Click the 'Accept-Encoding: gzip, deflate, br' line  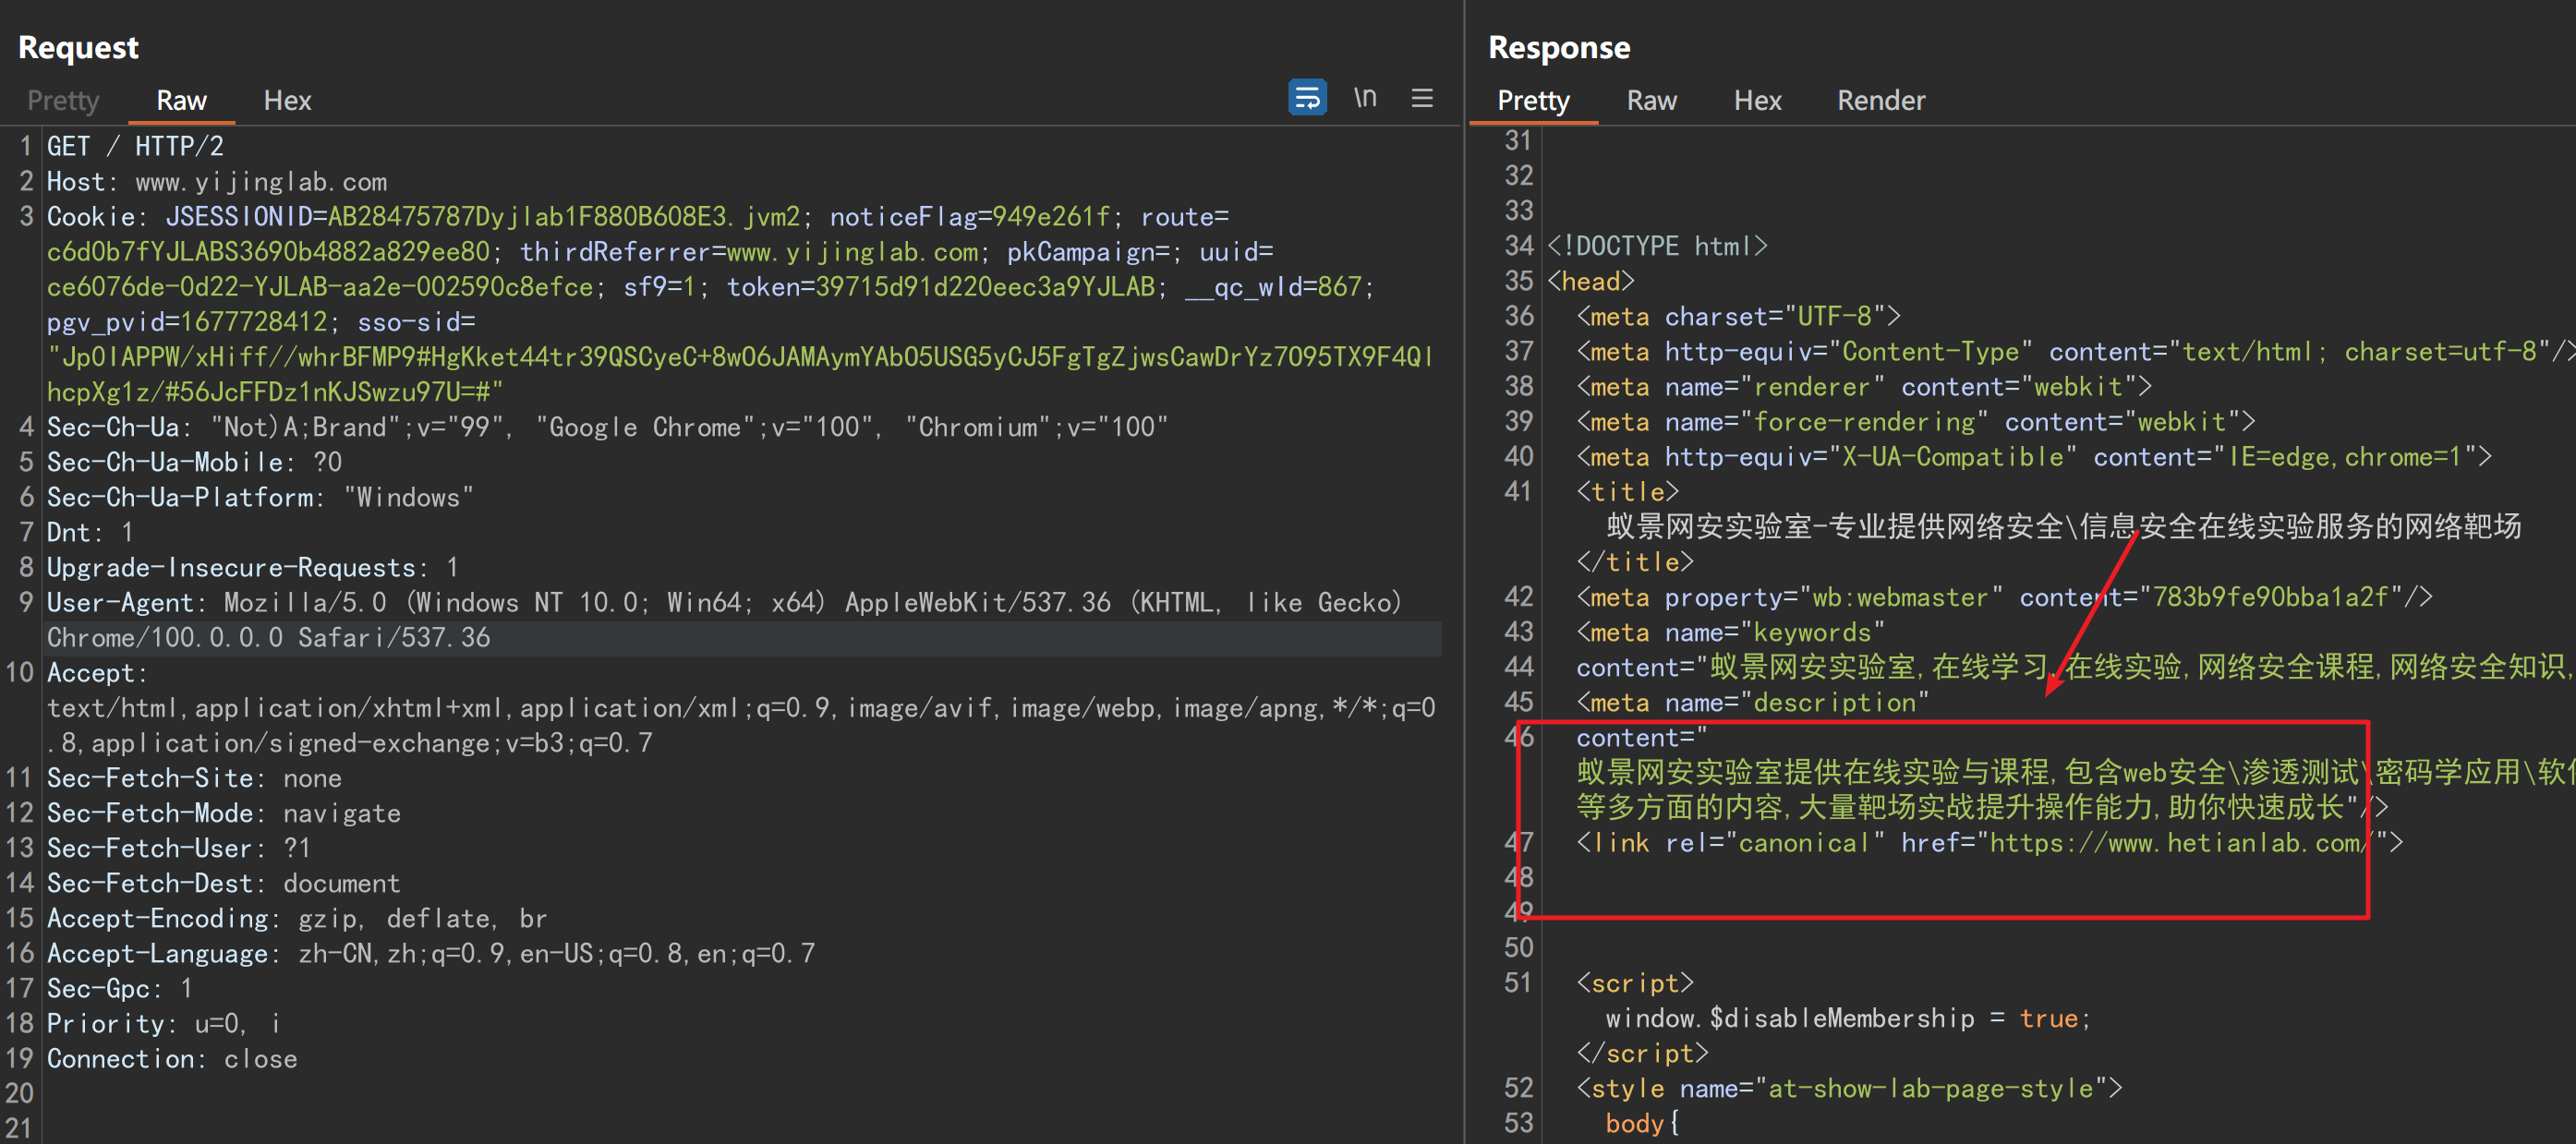pyautogui.click(x=297, y=918)
